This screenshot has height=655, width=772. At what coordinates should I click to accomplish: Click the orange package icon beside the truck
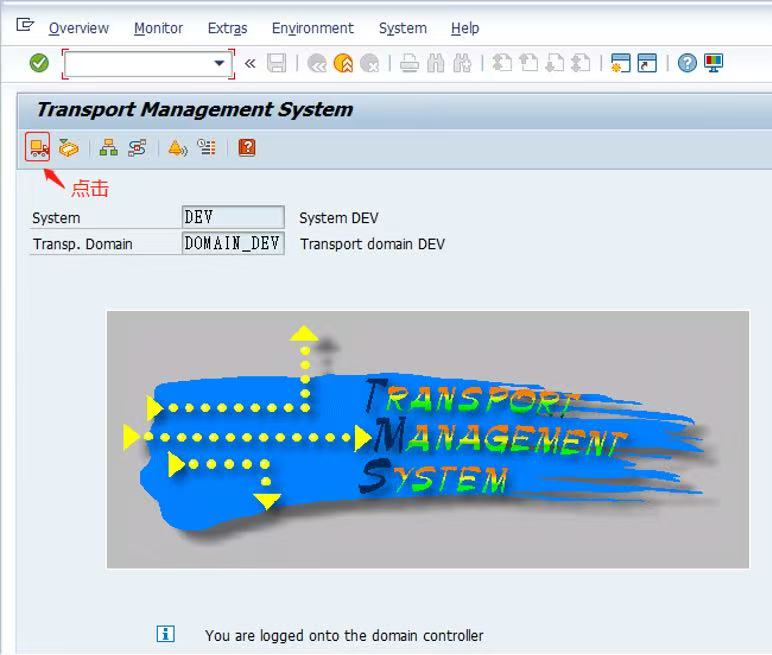(x=68, y=147)
